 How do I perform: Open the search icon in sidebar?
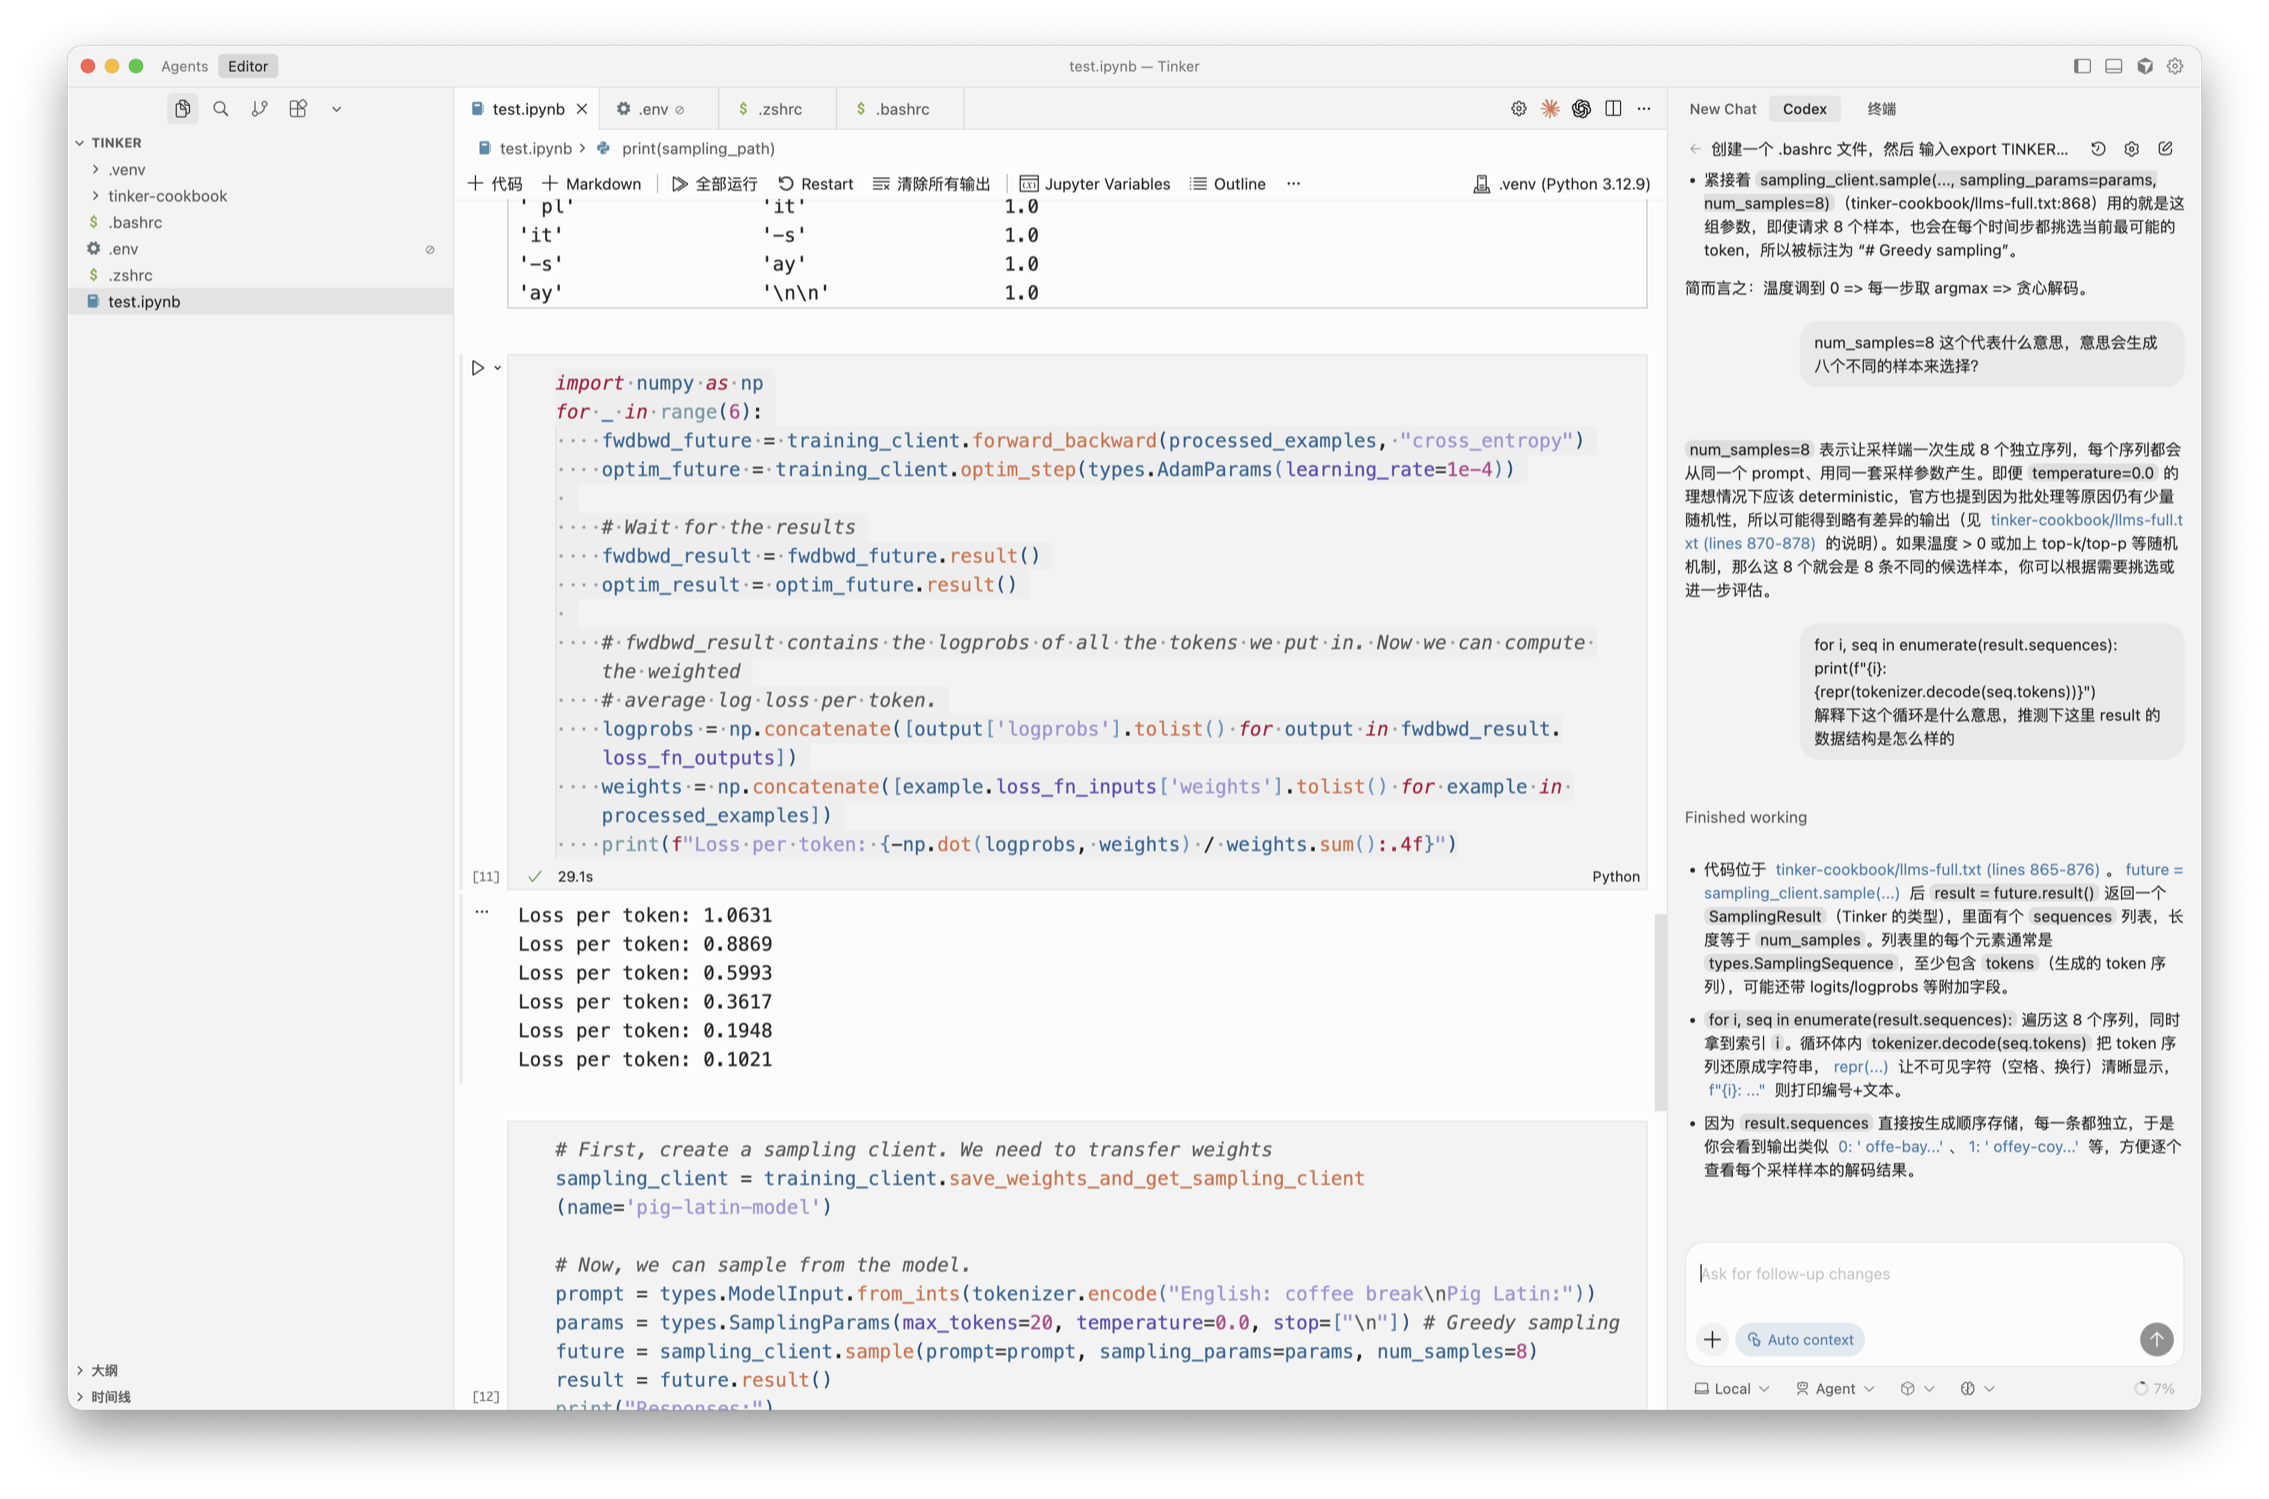(x=221, y=109)
